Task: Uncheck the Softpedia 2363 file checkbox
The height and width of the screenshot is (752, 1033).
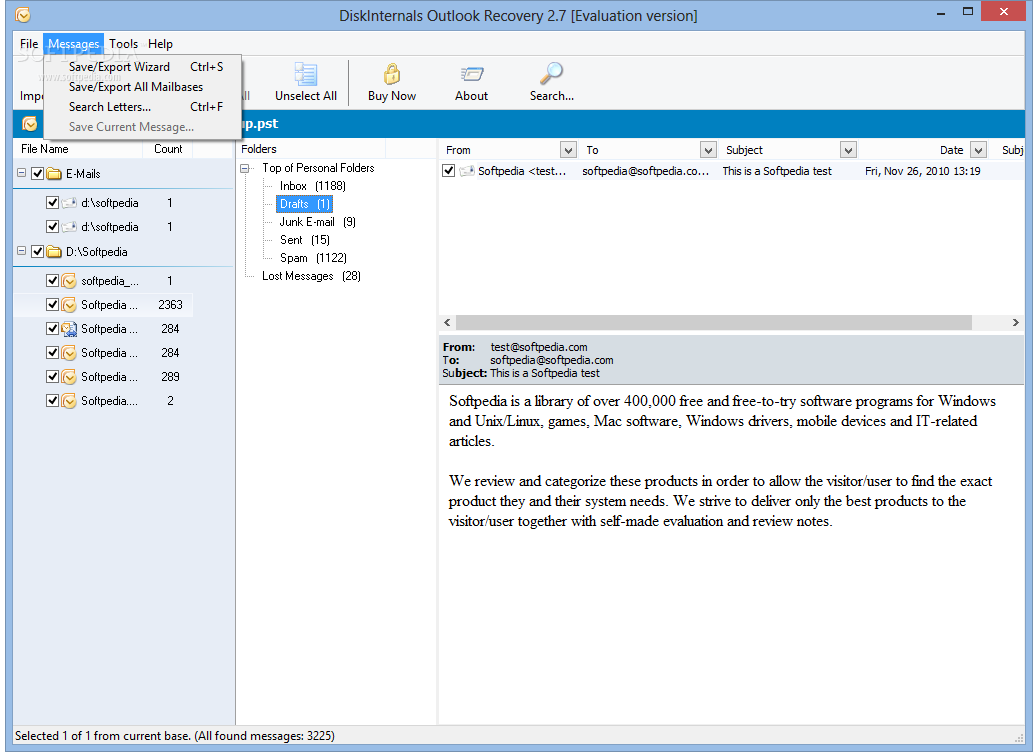Action: pos(53,304)
